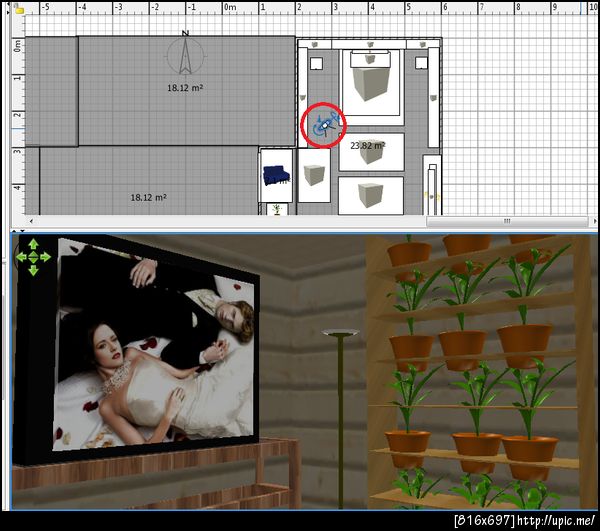Select the top-right corner shelf item

pyautogui.click(x=422, y=44)
